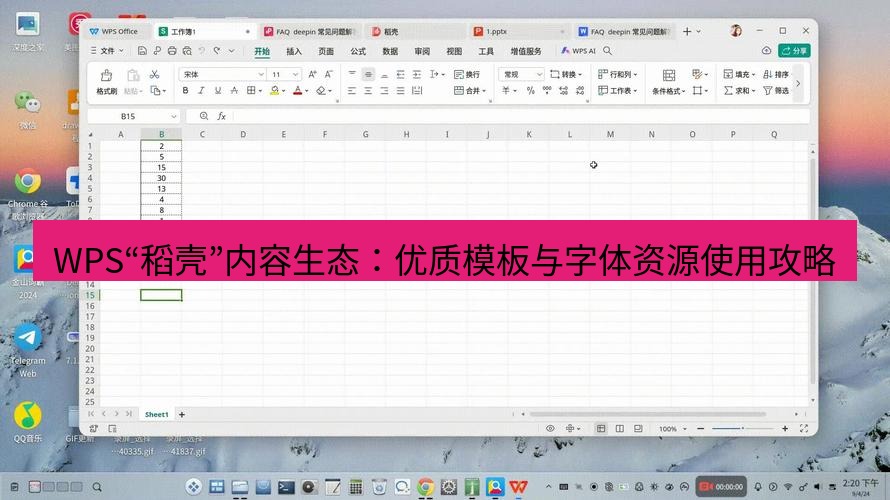890x500 pixels.
Task: Click the insert function fx icon
Action: click(221, 116)
